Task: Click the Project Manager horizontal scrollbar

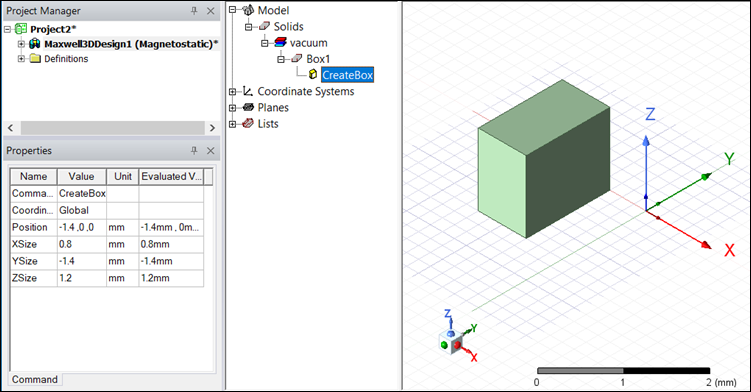Action: pos(112,128)
